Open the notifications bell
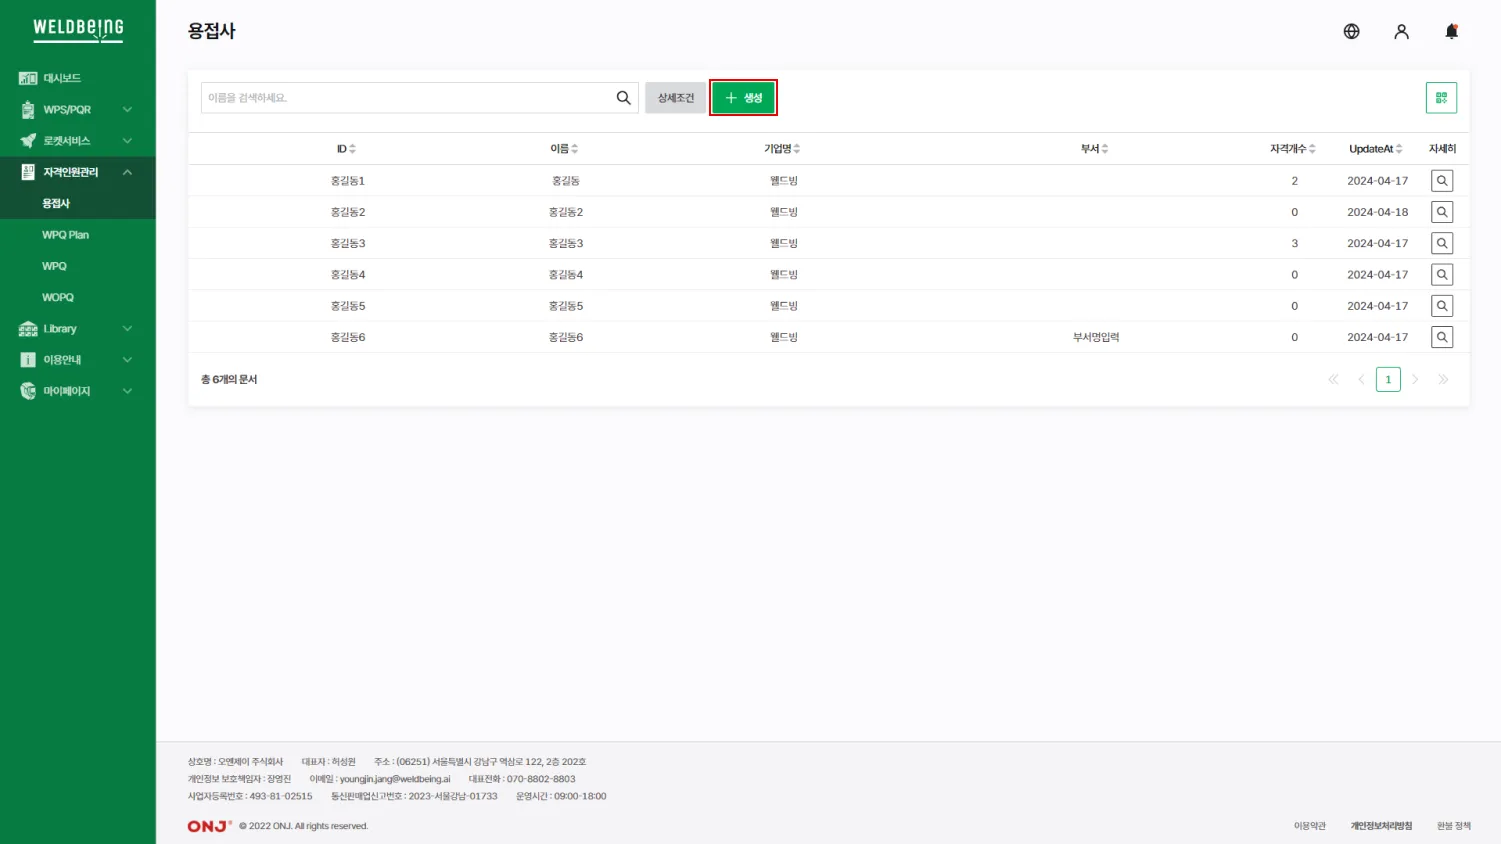Image resolution: width=1501 pixels, height=844 pixels. (1451, 31)
